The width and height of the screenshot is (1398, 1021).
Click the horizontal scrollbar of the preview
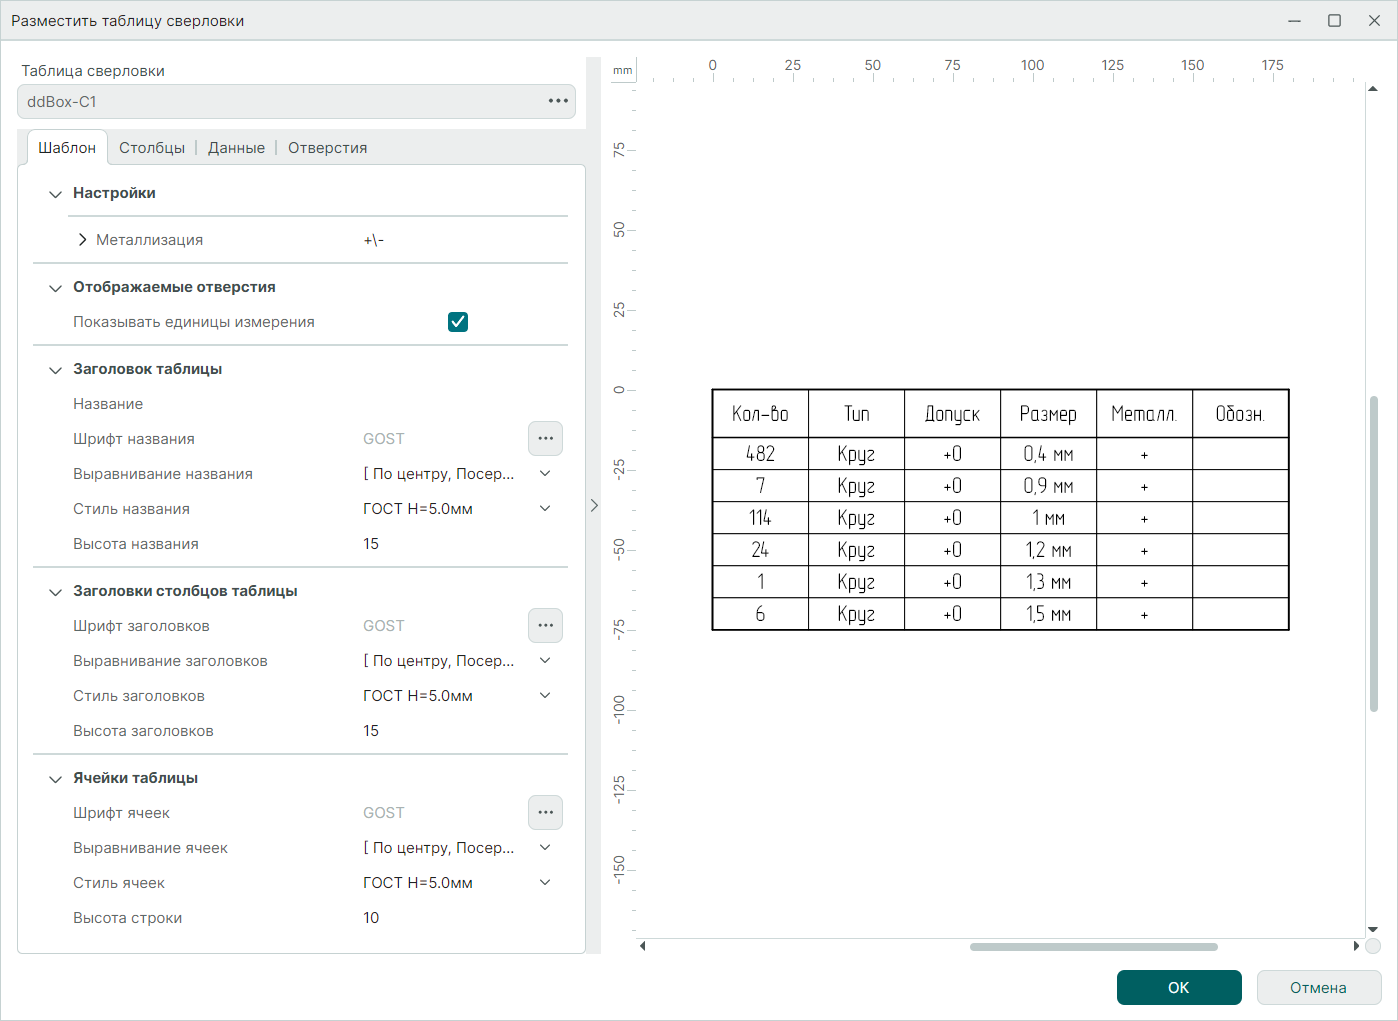[1093, 947]
